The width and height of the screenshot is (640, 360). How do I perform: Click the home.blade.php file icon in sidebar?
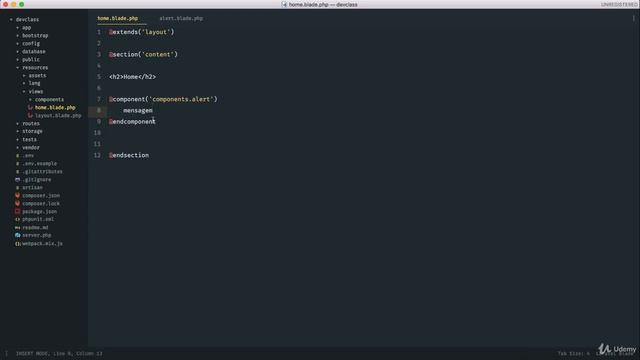(x=30, y=107)
